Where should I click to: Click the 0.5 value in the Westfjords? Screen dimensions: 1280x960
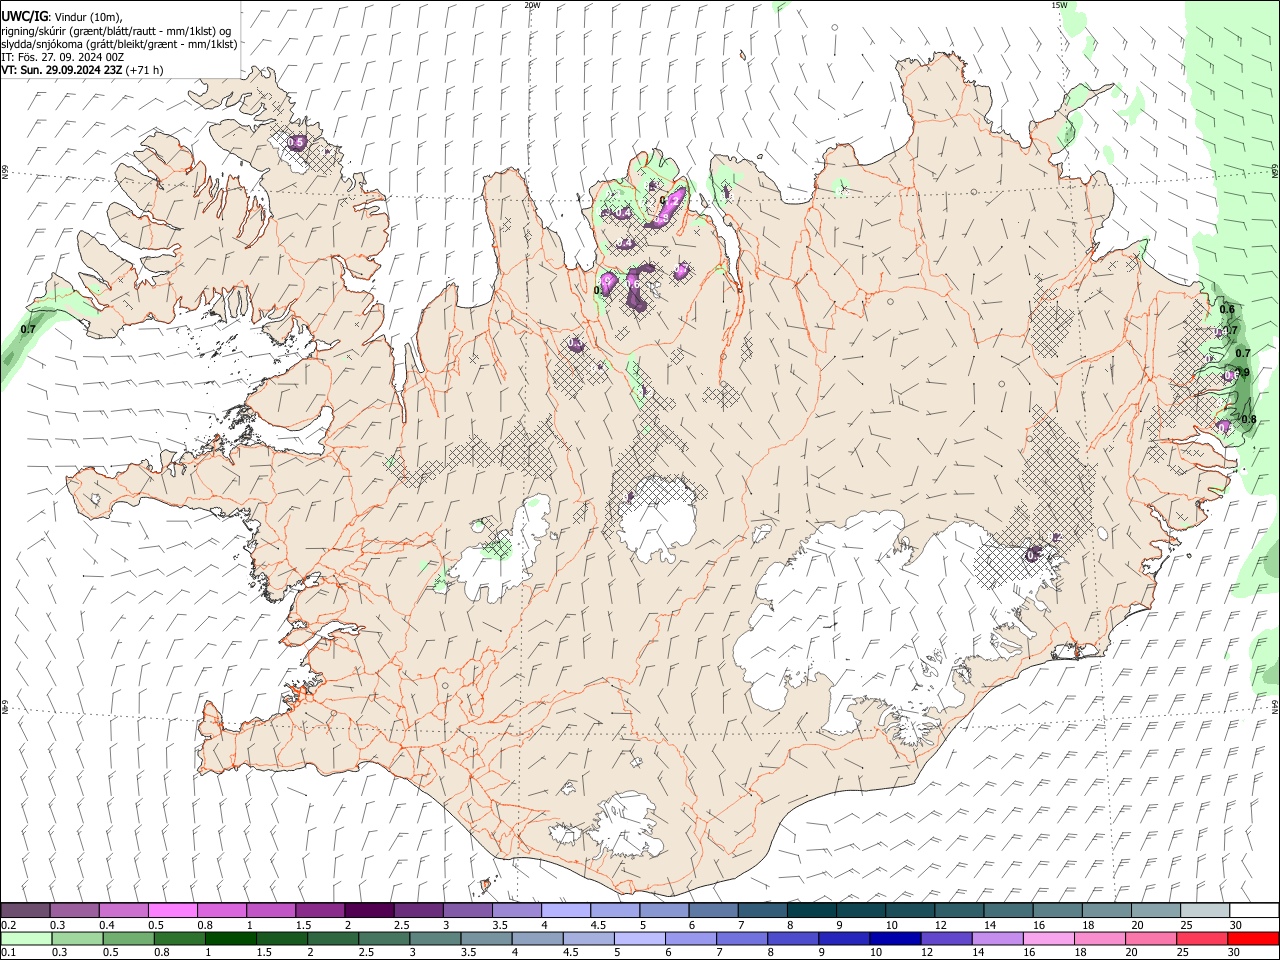(296, 143)
